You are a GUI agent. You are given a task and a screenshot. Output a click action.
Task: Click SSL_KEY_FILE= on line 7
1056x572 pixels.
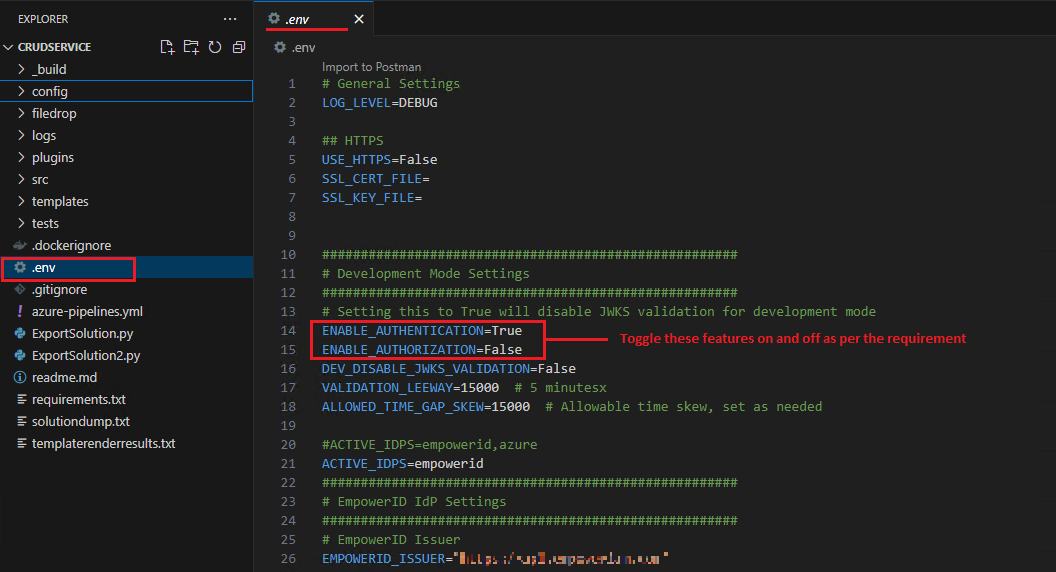coord(372,197)
